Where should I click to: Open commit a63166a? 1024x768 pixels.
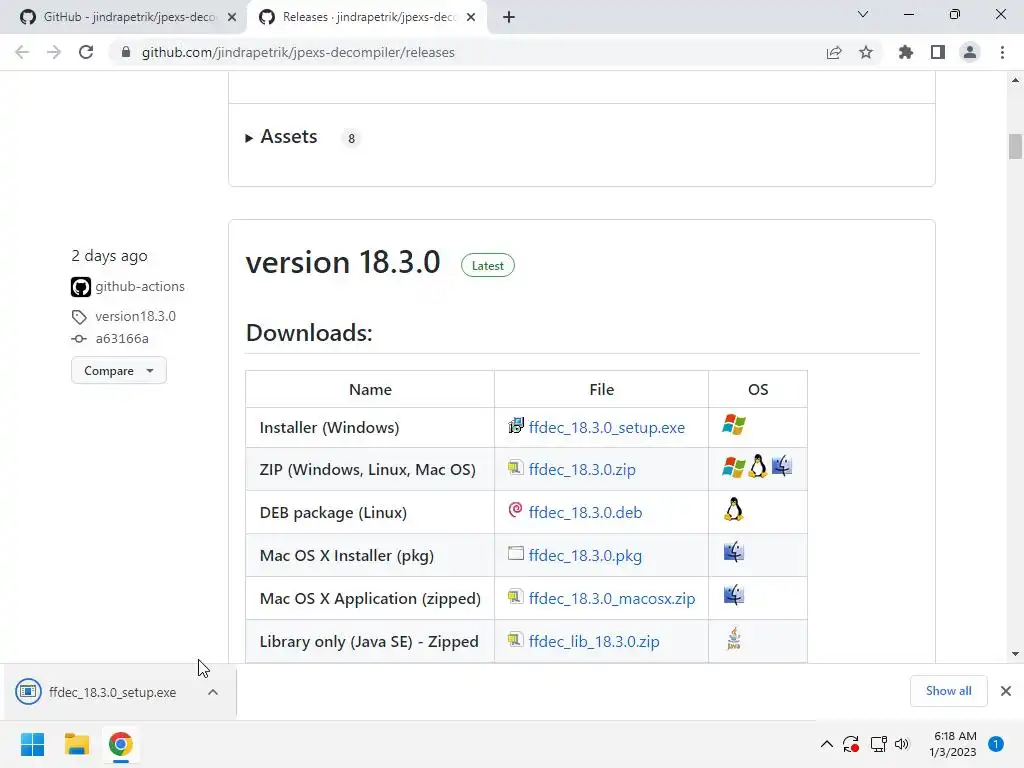[122, 338]
